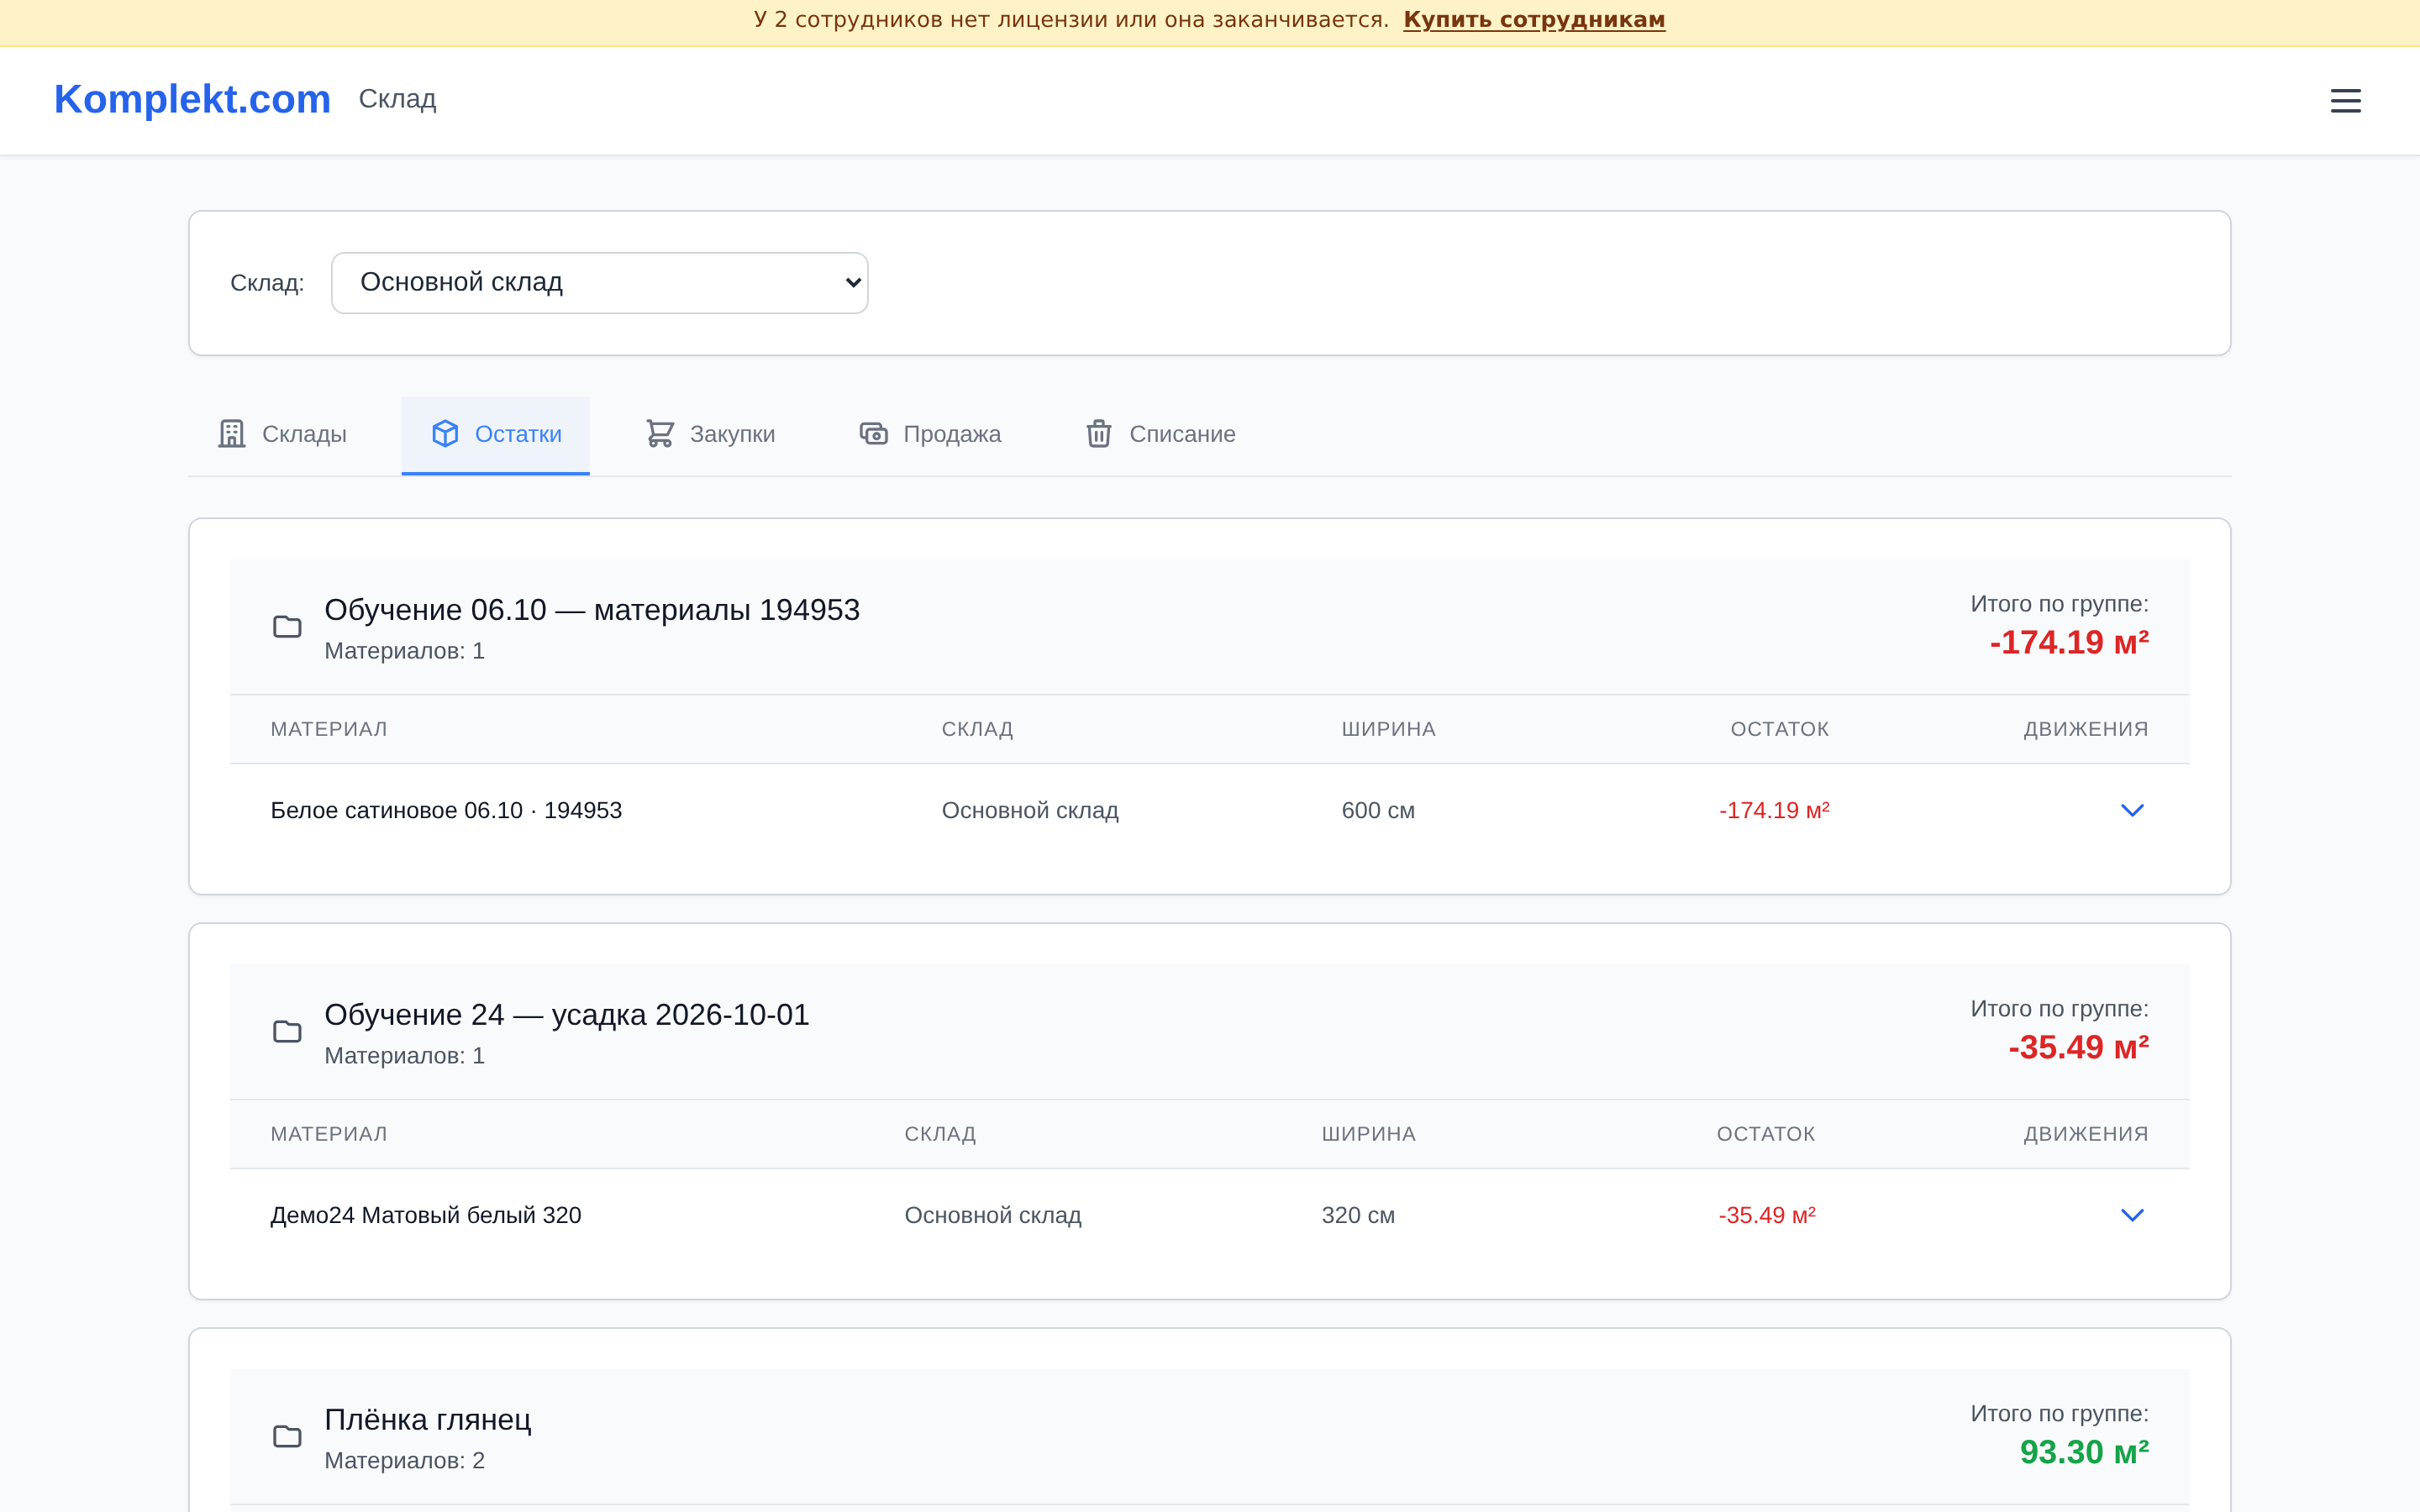
Task: Click the building icon next to Склады
Action: point(232,434)
